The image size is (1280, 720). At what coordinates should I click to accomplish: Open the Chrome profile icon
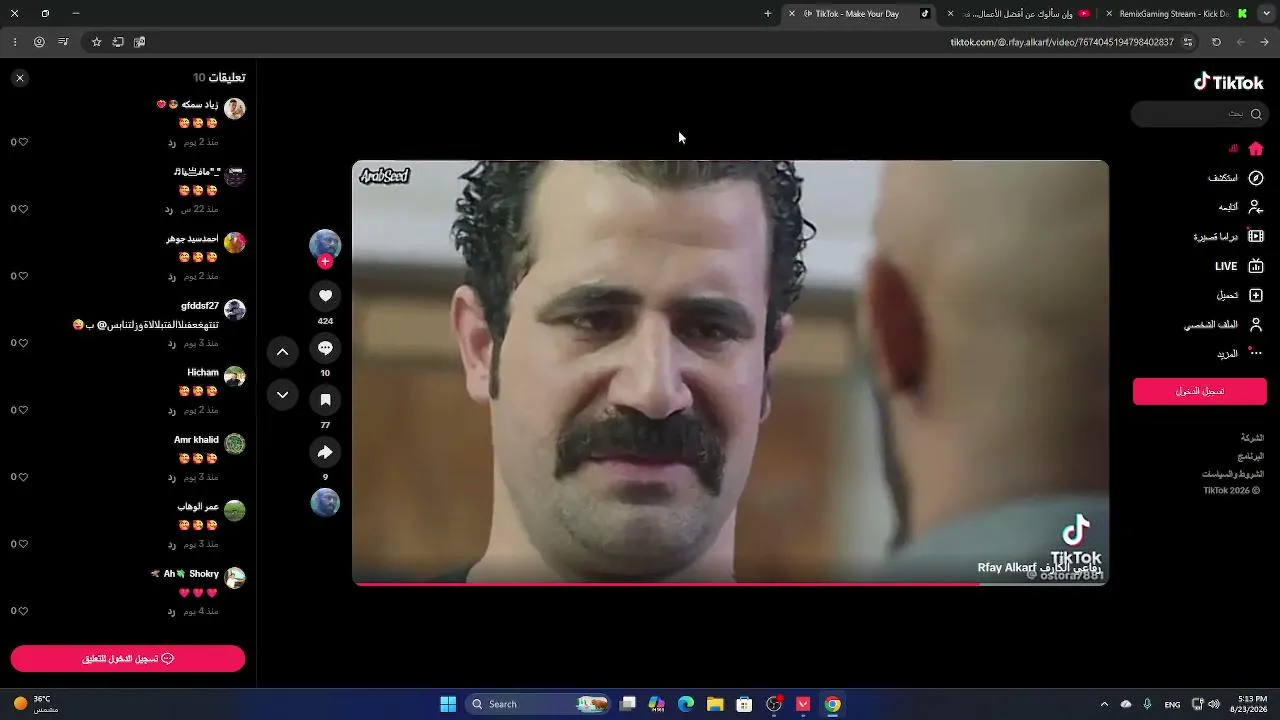click(39, 42)
